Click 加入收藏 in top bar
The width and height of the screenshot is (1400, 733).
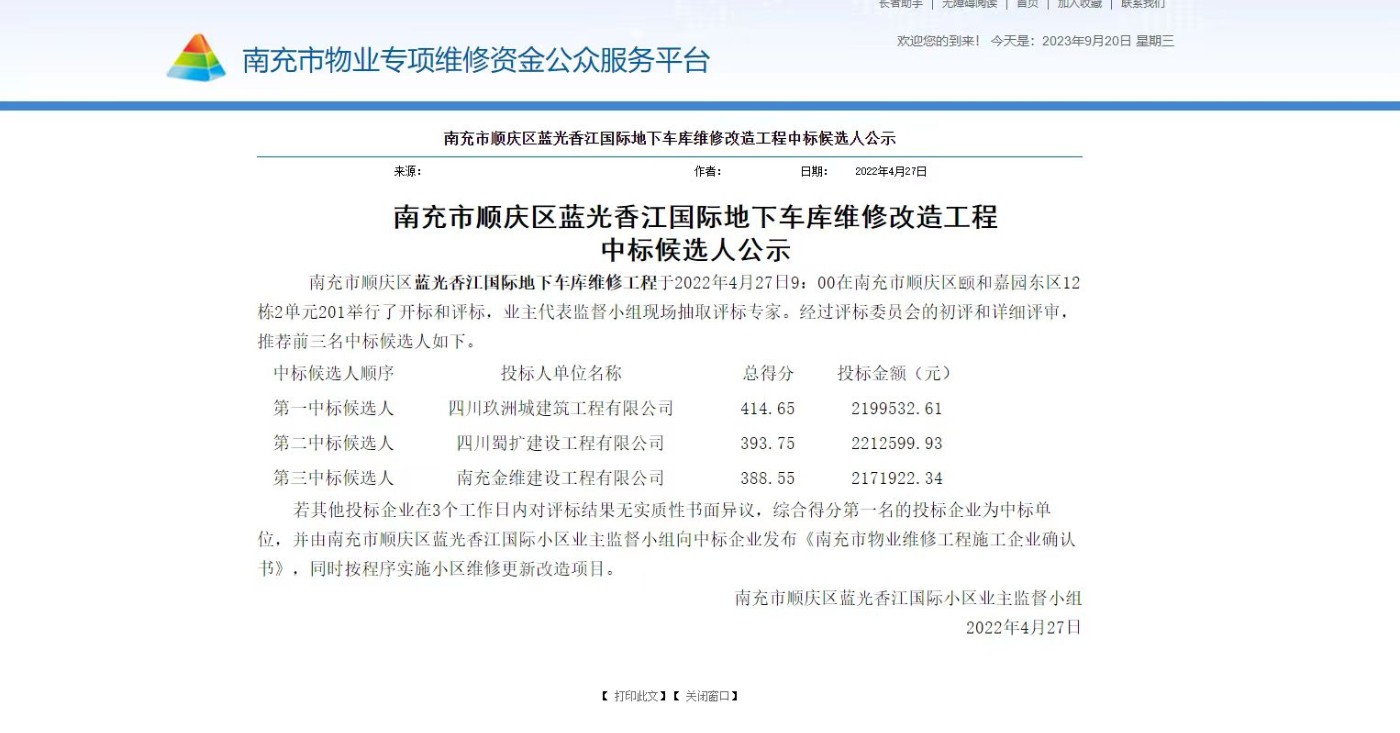click(x=1080, y=4)
